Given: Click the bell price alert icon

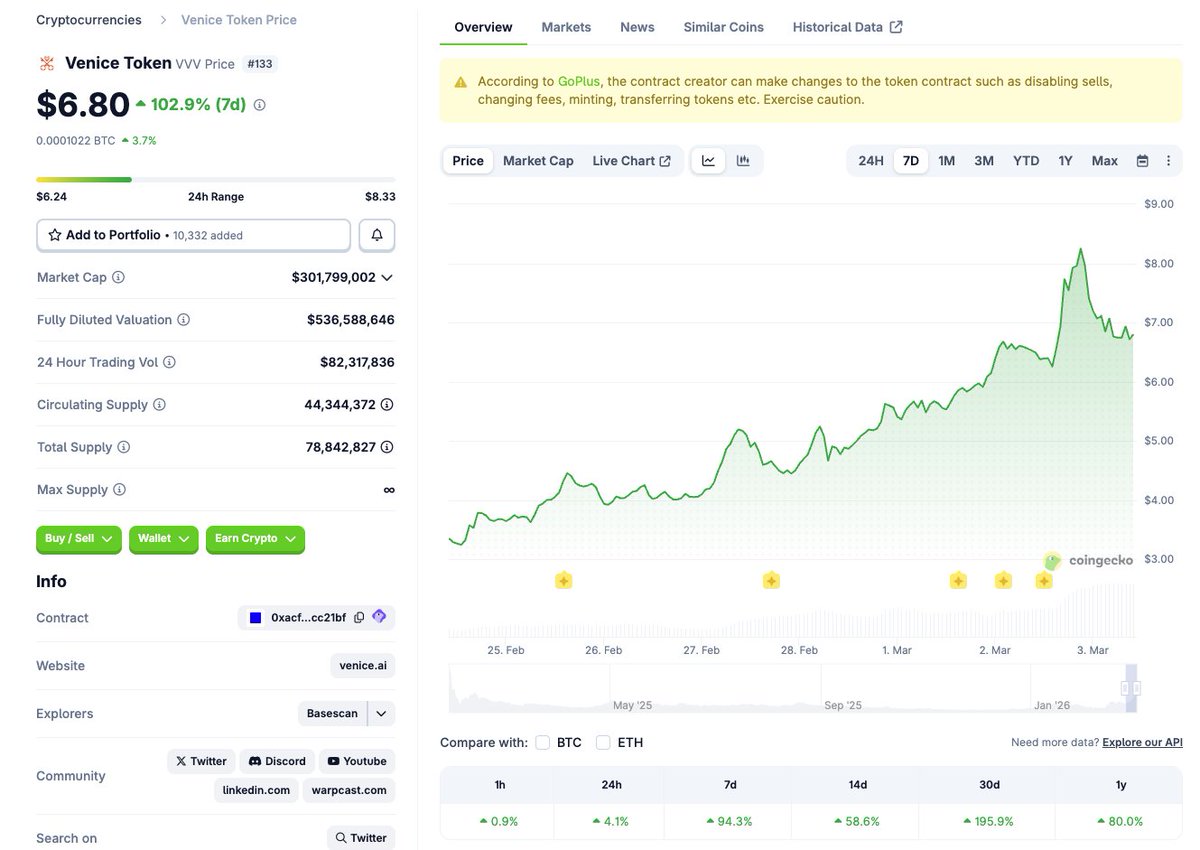Looking at the screenshot, I should coord(377,235).
